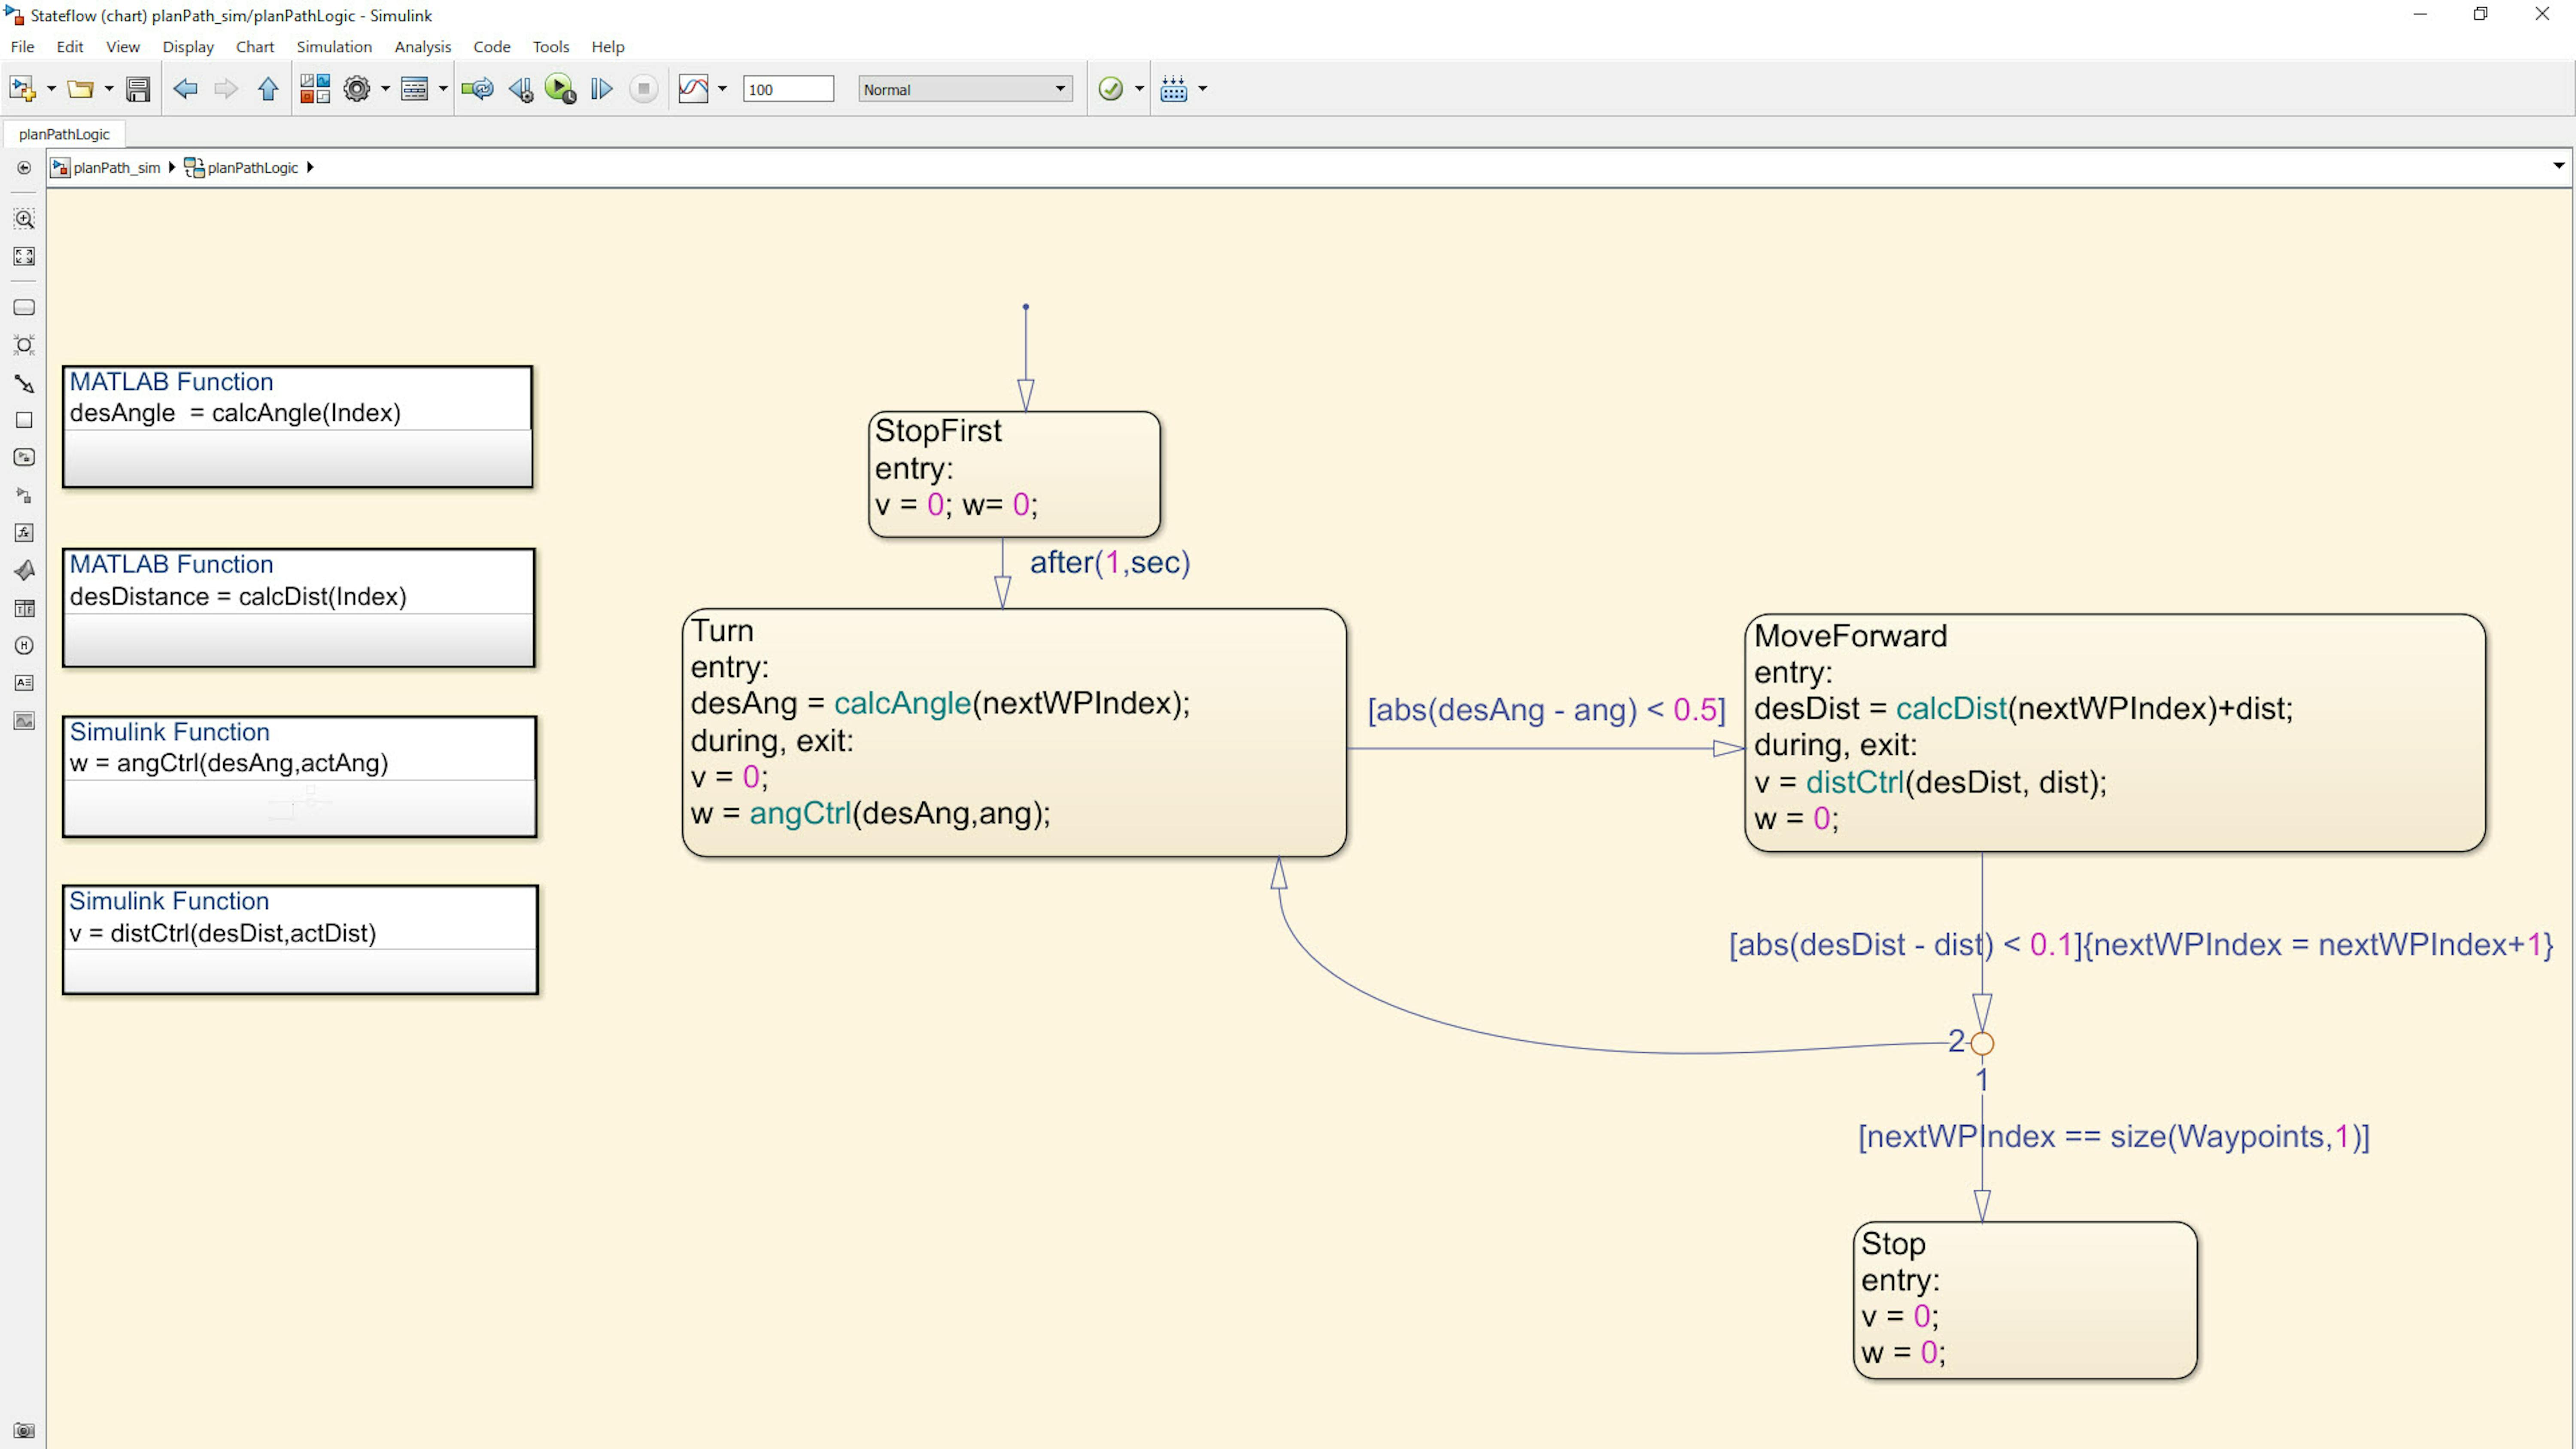Select the MATLAB Function palette tool

pos(24,570)
